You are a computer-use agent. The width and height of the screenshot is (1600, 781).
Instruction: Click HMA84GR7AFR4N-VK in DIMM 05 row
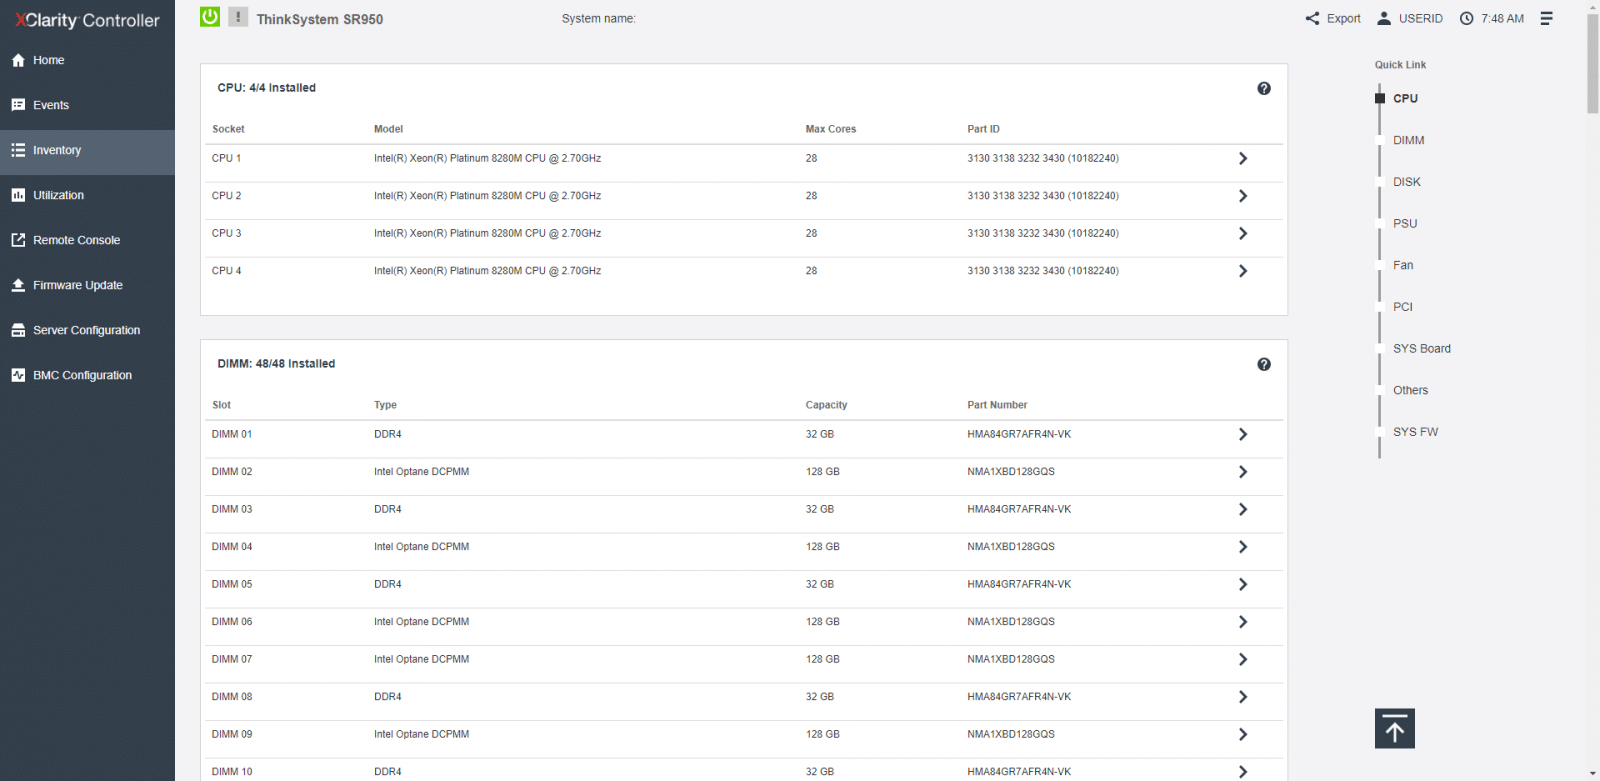click(1019, 584)
